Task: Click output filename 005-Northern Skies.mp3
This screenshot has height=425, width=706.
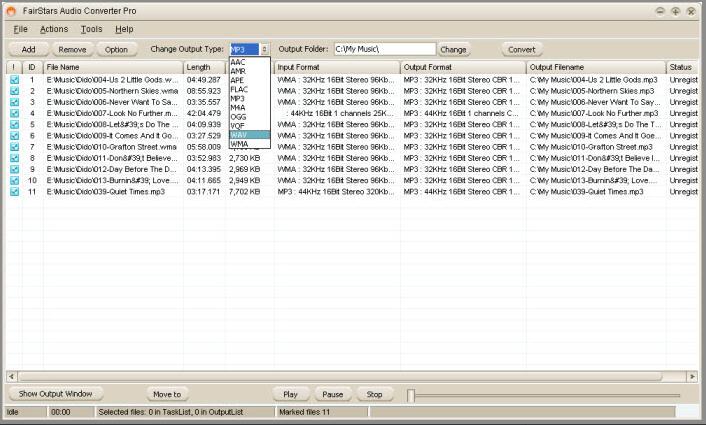Action: pyautogui.click(x=592, y=91)
